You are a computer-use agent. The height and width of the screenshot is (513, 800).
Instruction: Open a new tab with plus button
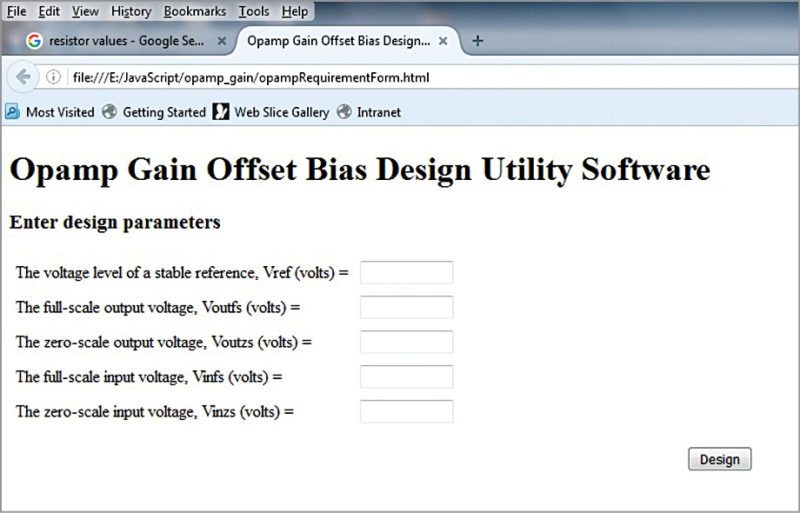[478, 41]
